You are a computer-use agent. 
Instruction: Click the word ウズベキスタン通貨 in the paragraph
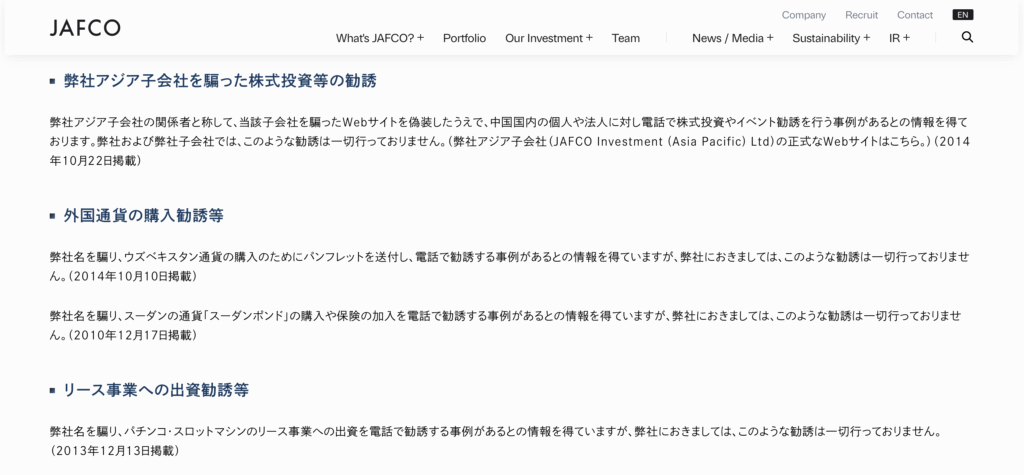tap(174, 257)
